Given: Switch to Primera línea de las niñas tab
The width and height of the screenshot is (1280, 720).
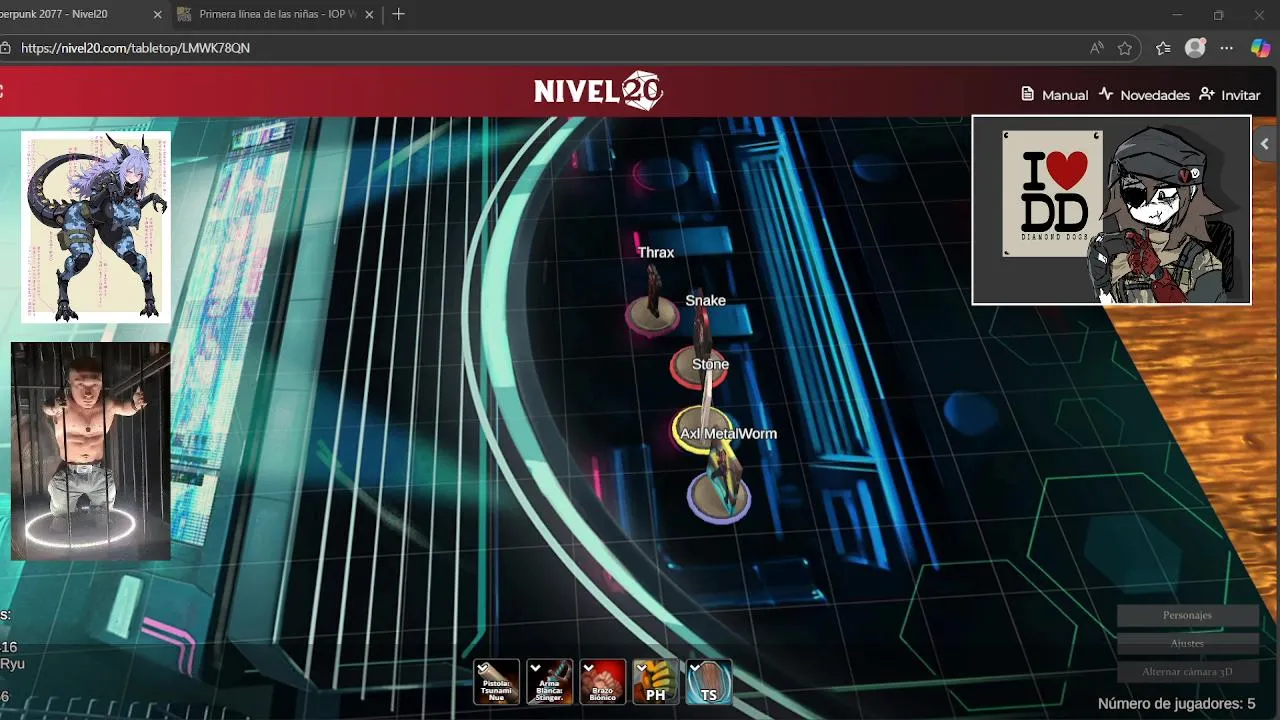Looking at the screenshot, I should (275, 15).
